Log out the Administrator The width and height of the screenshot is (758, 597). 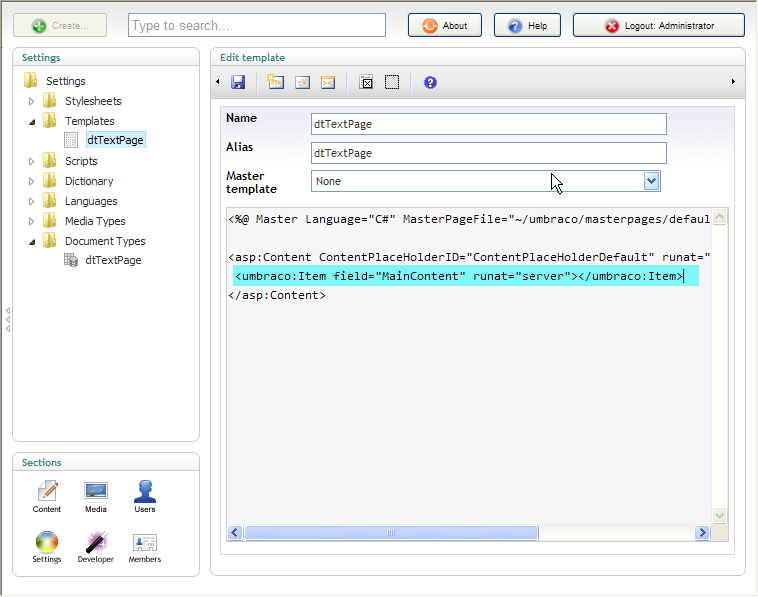[x=658, y=25]
